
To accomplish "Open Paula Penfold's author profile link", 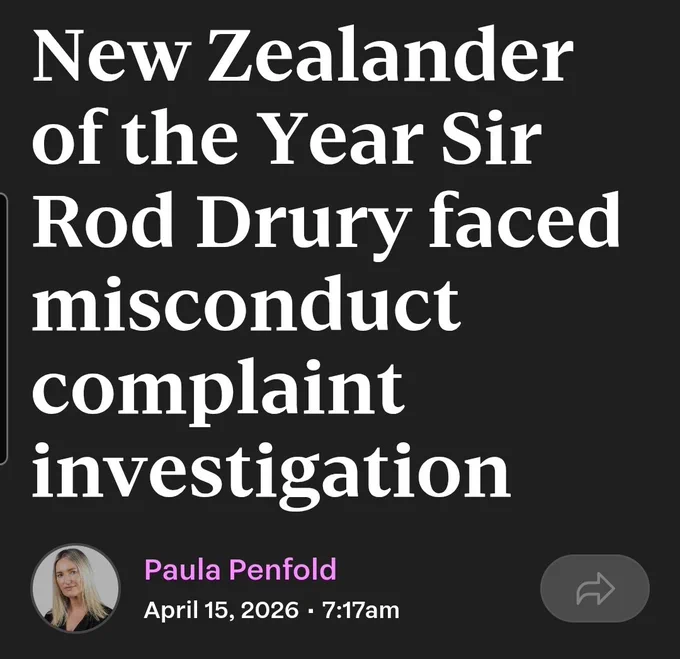I will click(x=240, y=569).
